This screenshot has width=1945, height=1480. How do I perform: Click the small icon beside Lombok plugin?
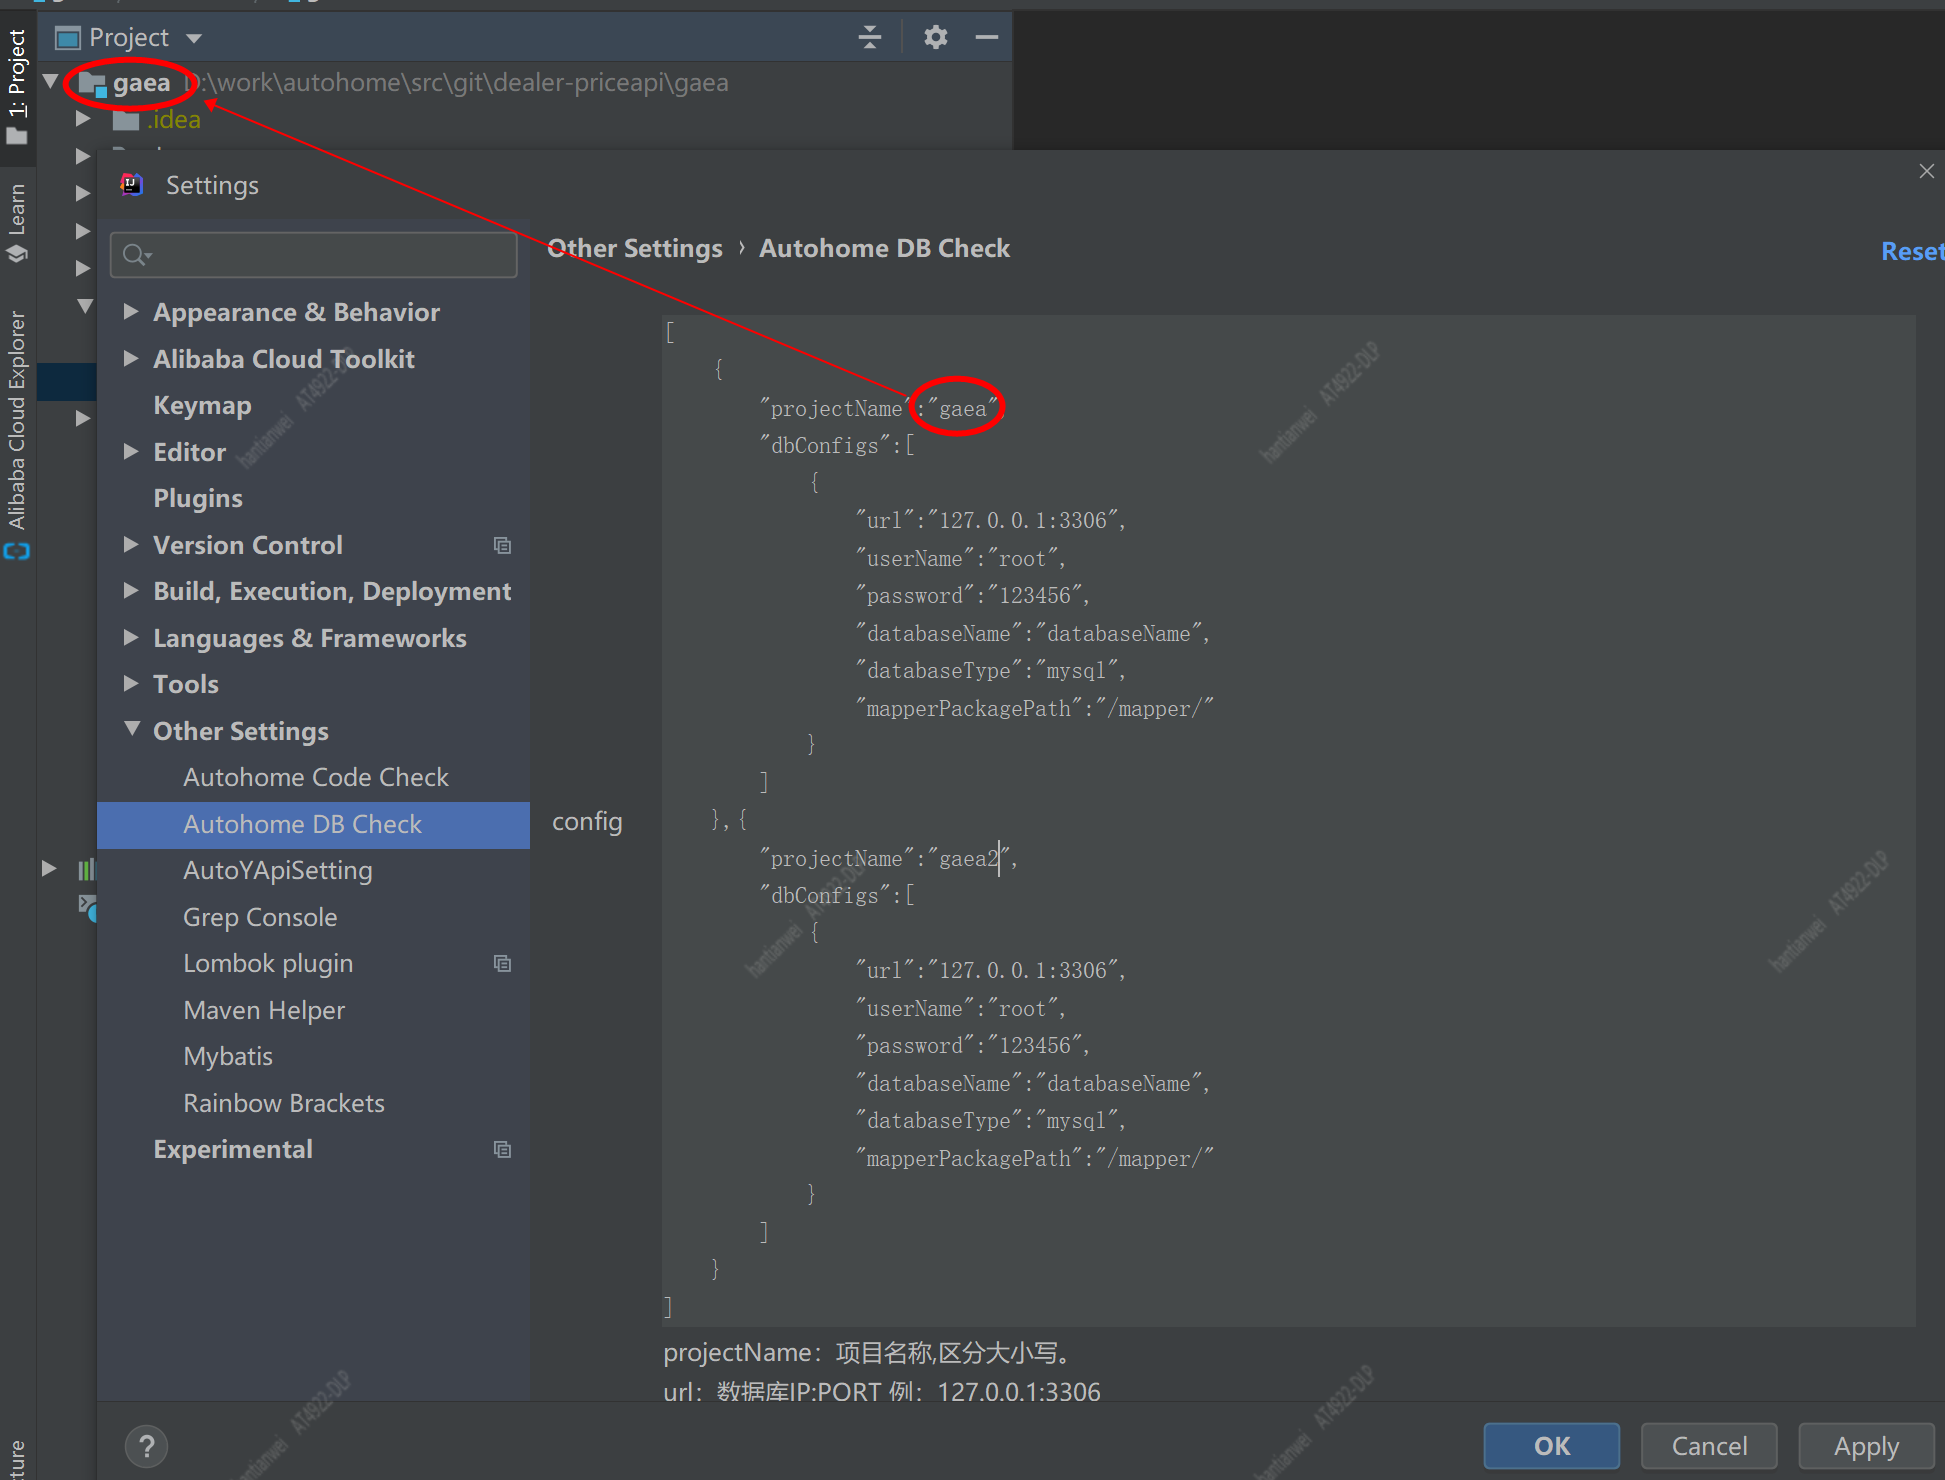tap(502, 963)
